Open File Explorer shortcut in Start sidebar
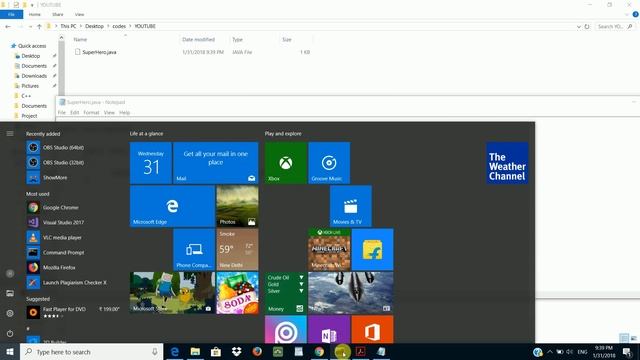This screenshot has width=640, height=360. click(10, 293)
